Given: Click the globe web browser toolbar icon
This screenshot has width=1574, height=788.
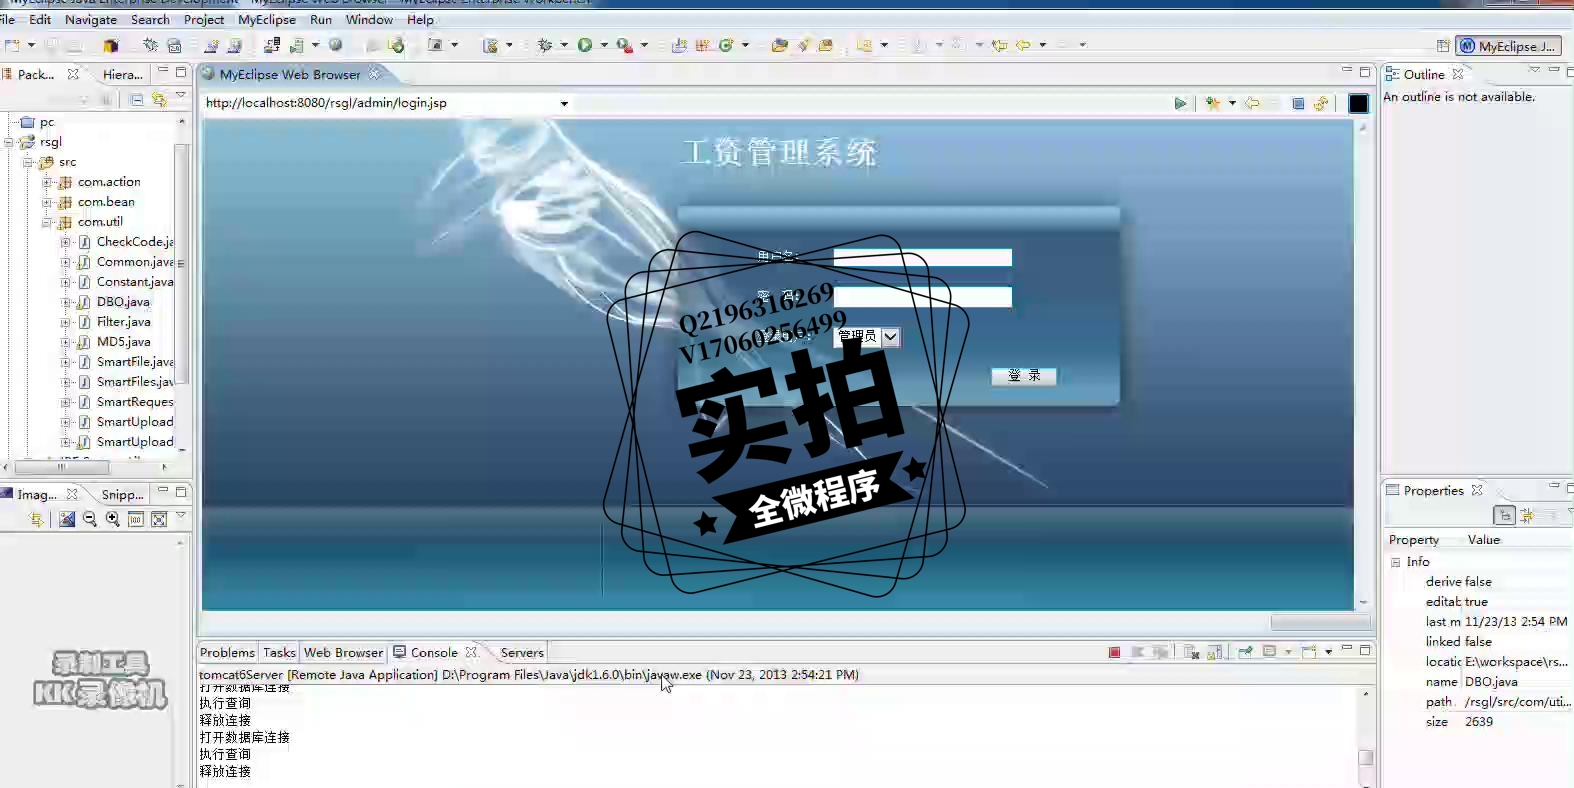Looking at the screenshot, I should click(x=336, y=45).
